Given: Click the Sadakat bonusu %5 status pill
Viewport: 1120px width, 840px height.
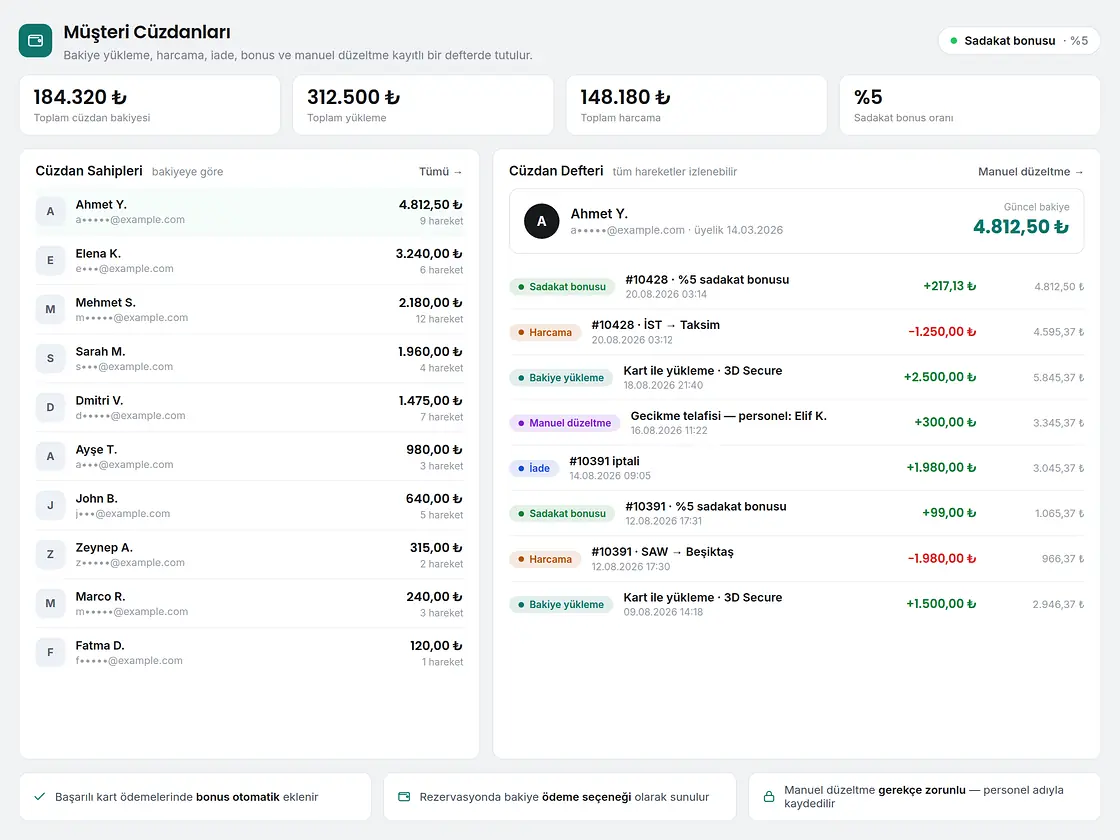Looking at the screenshot, I should (1019, 41).
